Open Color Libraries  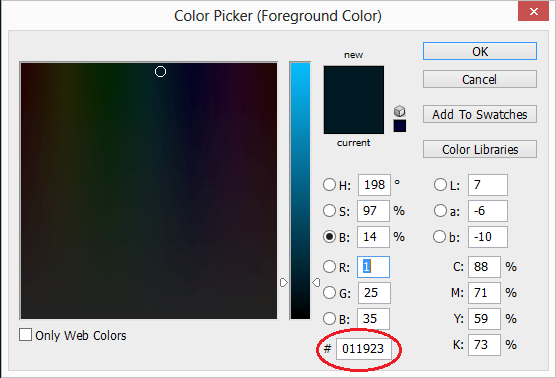(x=480, y=149)
